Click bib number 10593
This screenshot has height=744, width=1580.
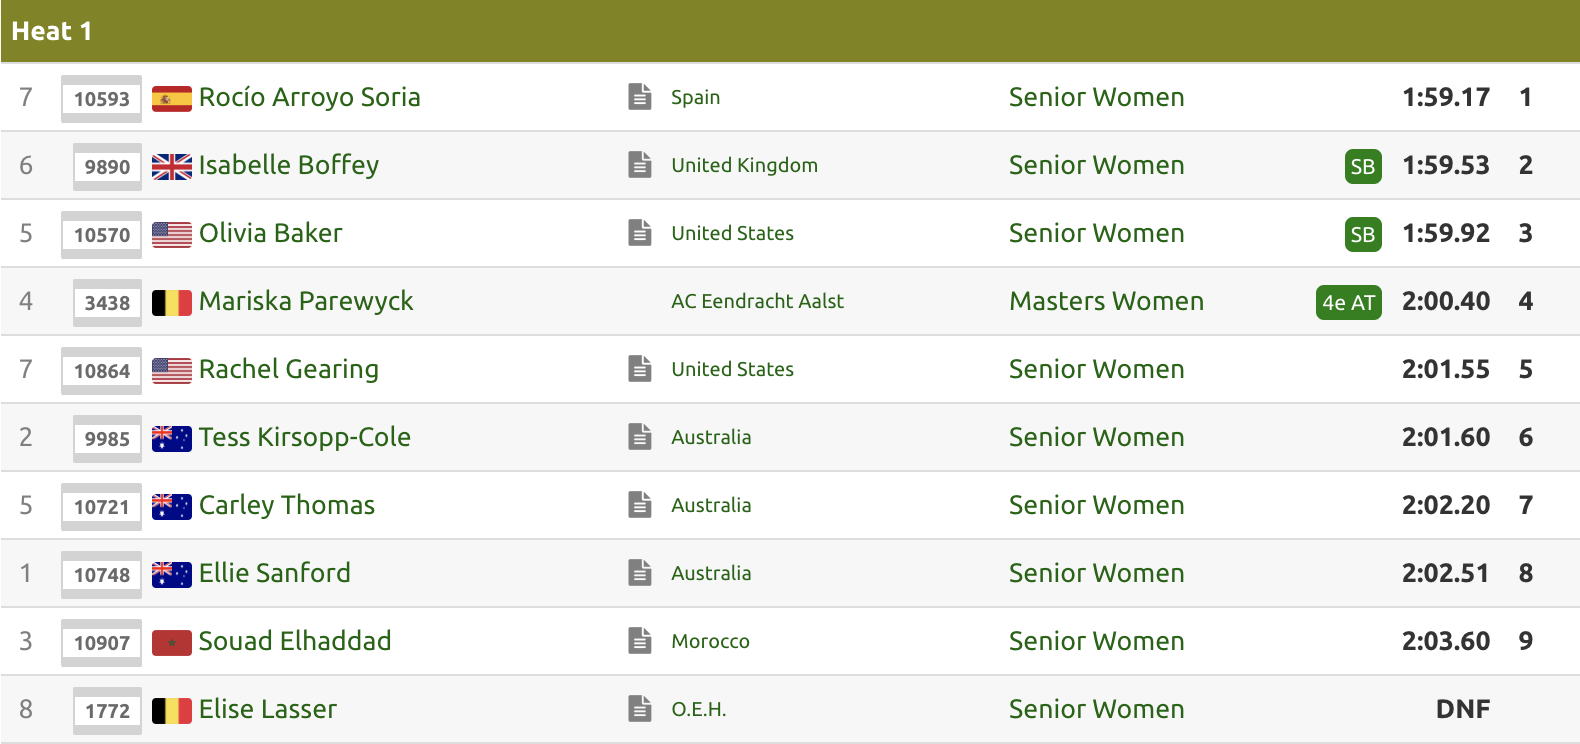(102, 99)
